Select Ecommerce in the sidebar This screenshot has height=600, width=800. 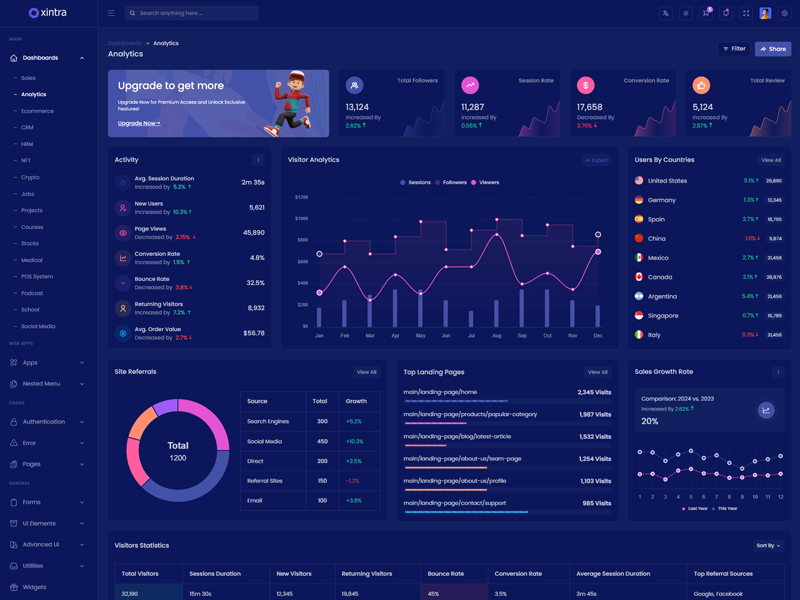point(37,111)
